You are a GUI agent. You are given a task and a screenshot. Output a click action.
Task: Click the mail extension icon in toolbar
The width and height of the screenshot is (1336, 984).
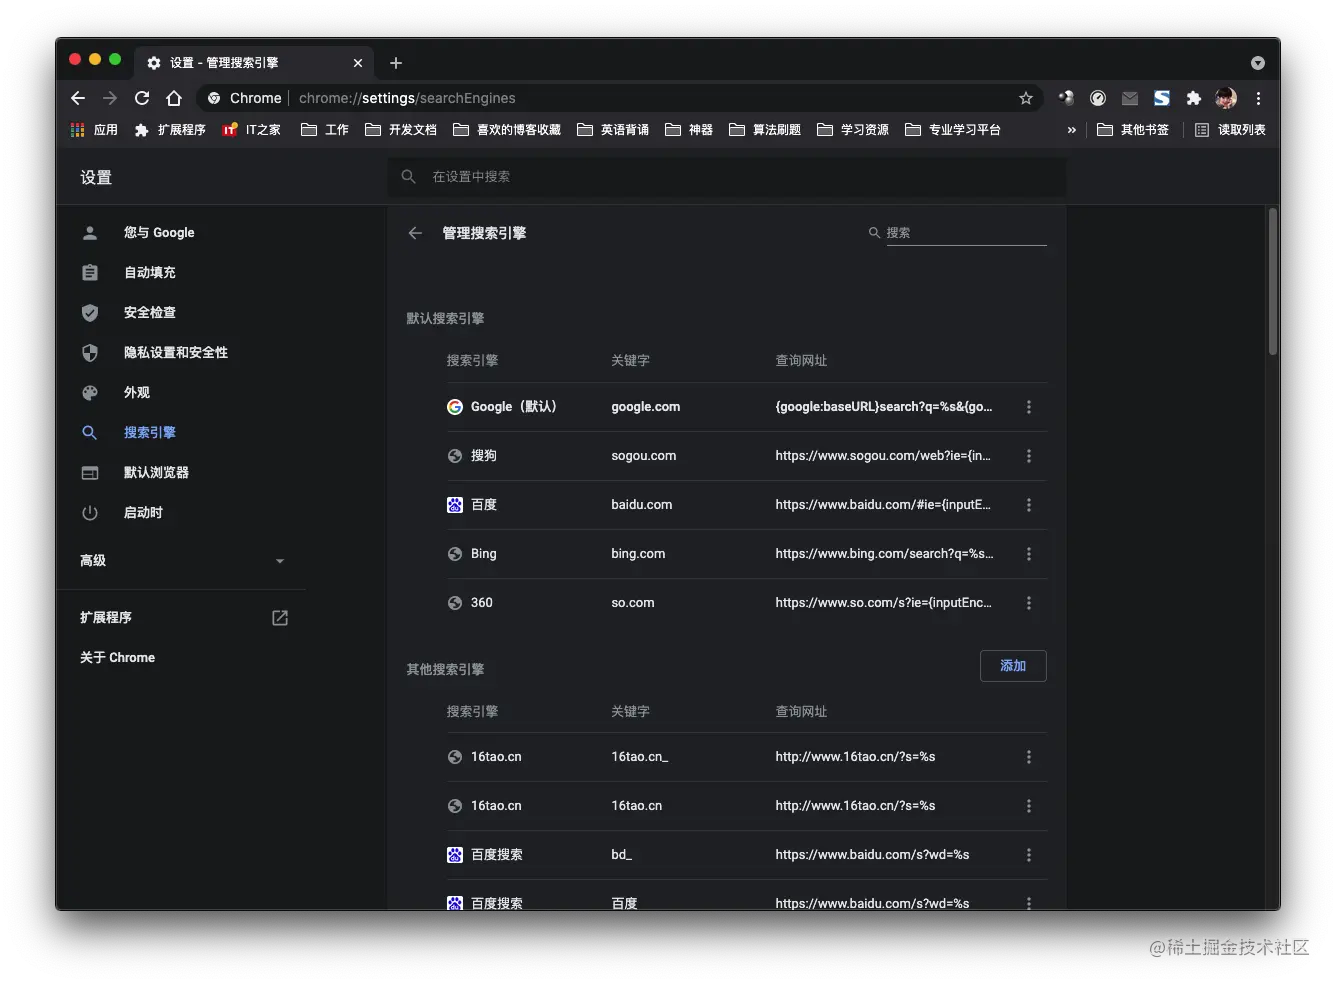(1130, 98)
